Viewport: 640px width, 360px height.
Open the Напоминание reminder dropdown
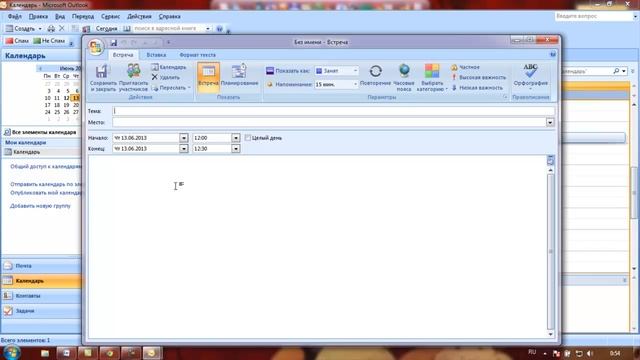(x=355, y=84)
